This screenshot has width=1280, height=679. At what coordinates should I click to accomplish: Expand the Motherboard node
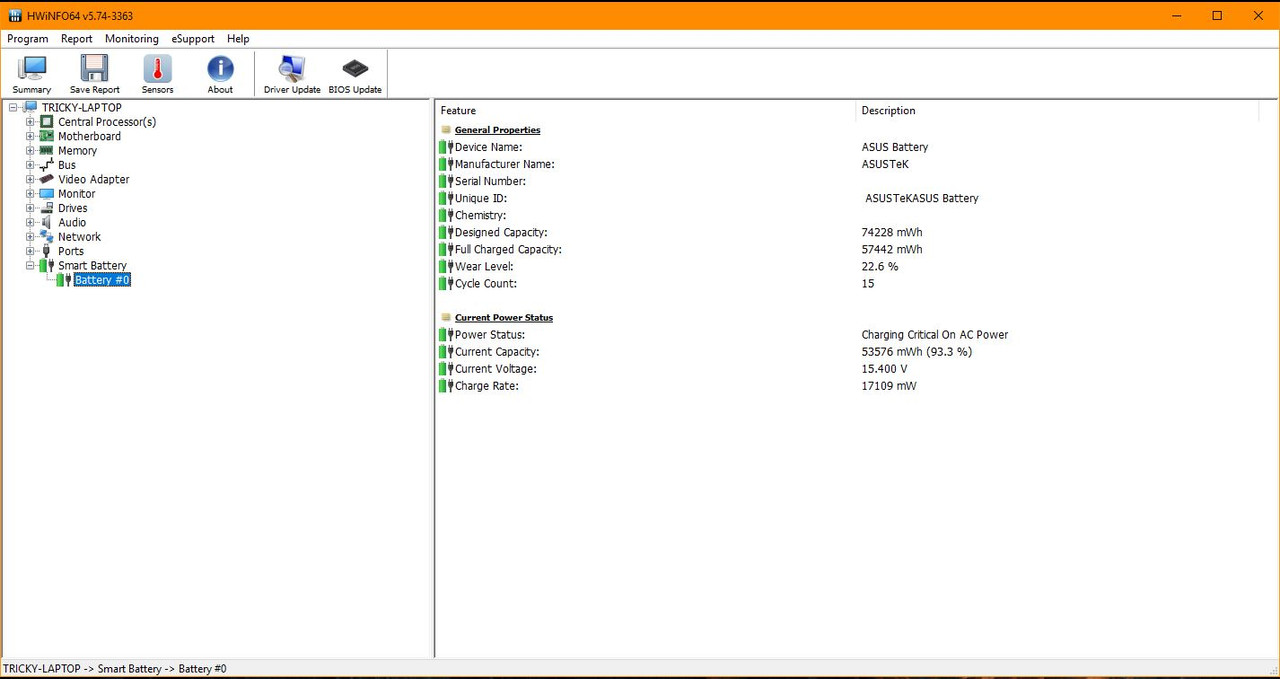(30, 136)
